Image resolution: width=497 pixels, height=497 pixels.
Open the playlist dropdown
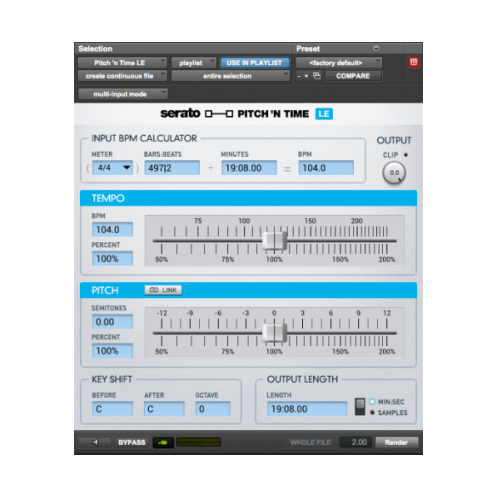tap(194, 63)
